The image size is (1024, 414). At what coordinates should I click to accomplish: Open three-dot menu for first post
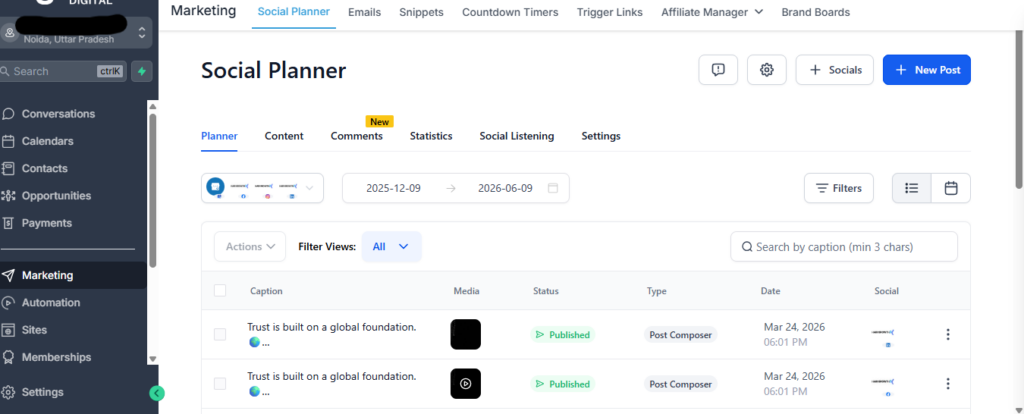(x=948, y=334)
